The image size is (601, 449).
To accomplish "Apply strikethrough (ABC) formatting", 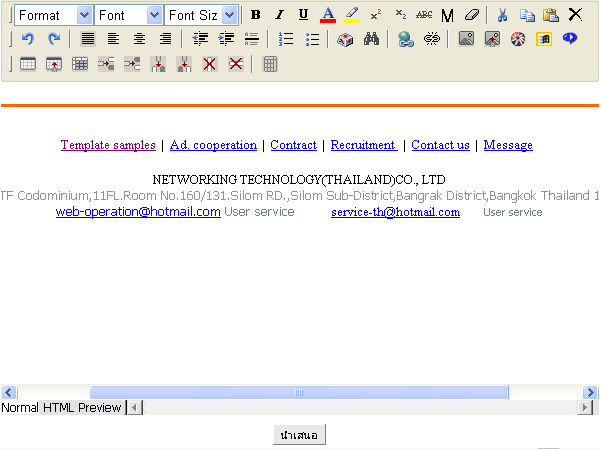I will tap(424, 15).
